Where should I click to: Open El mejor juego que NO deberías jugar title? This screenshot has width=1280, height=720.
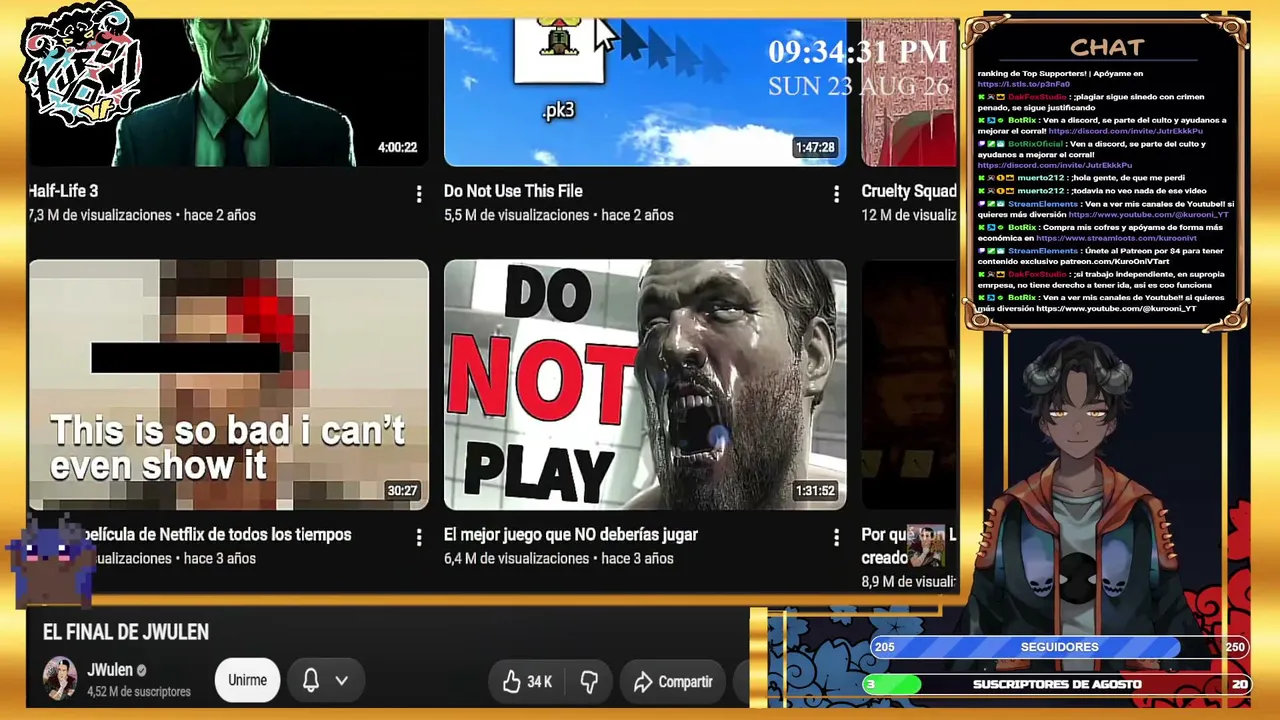(x=571, y=535)
